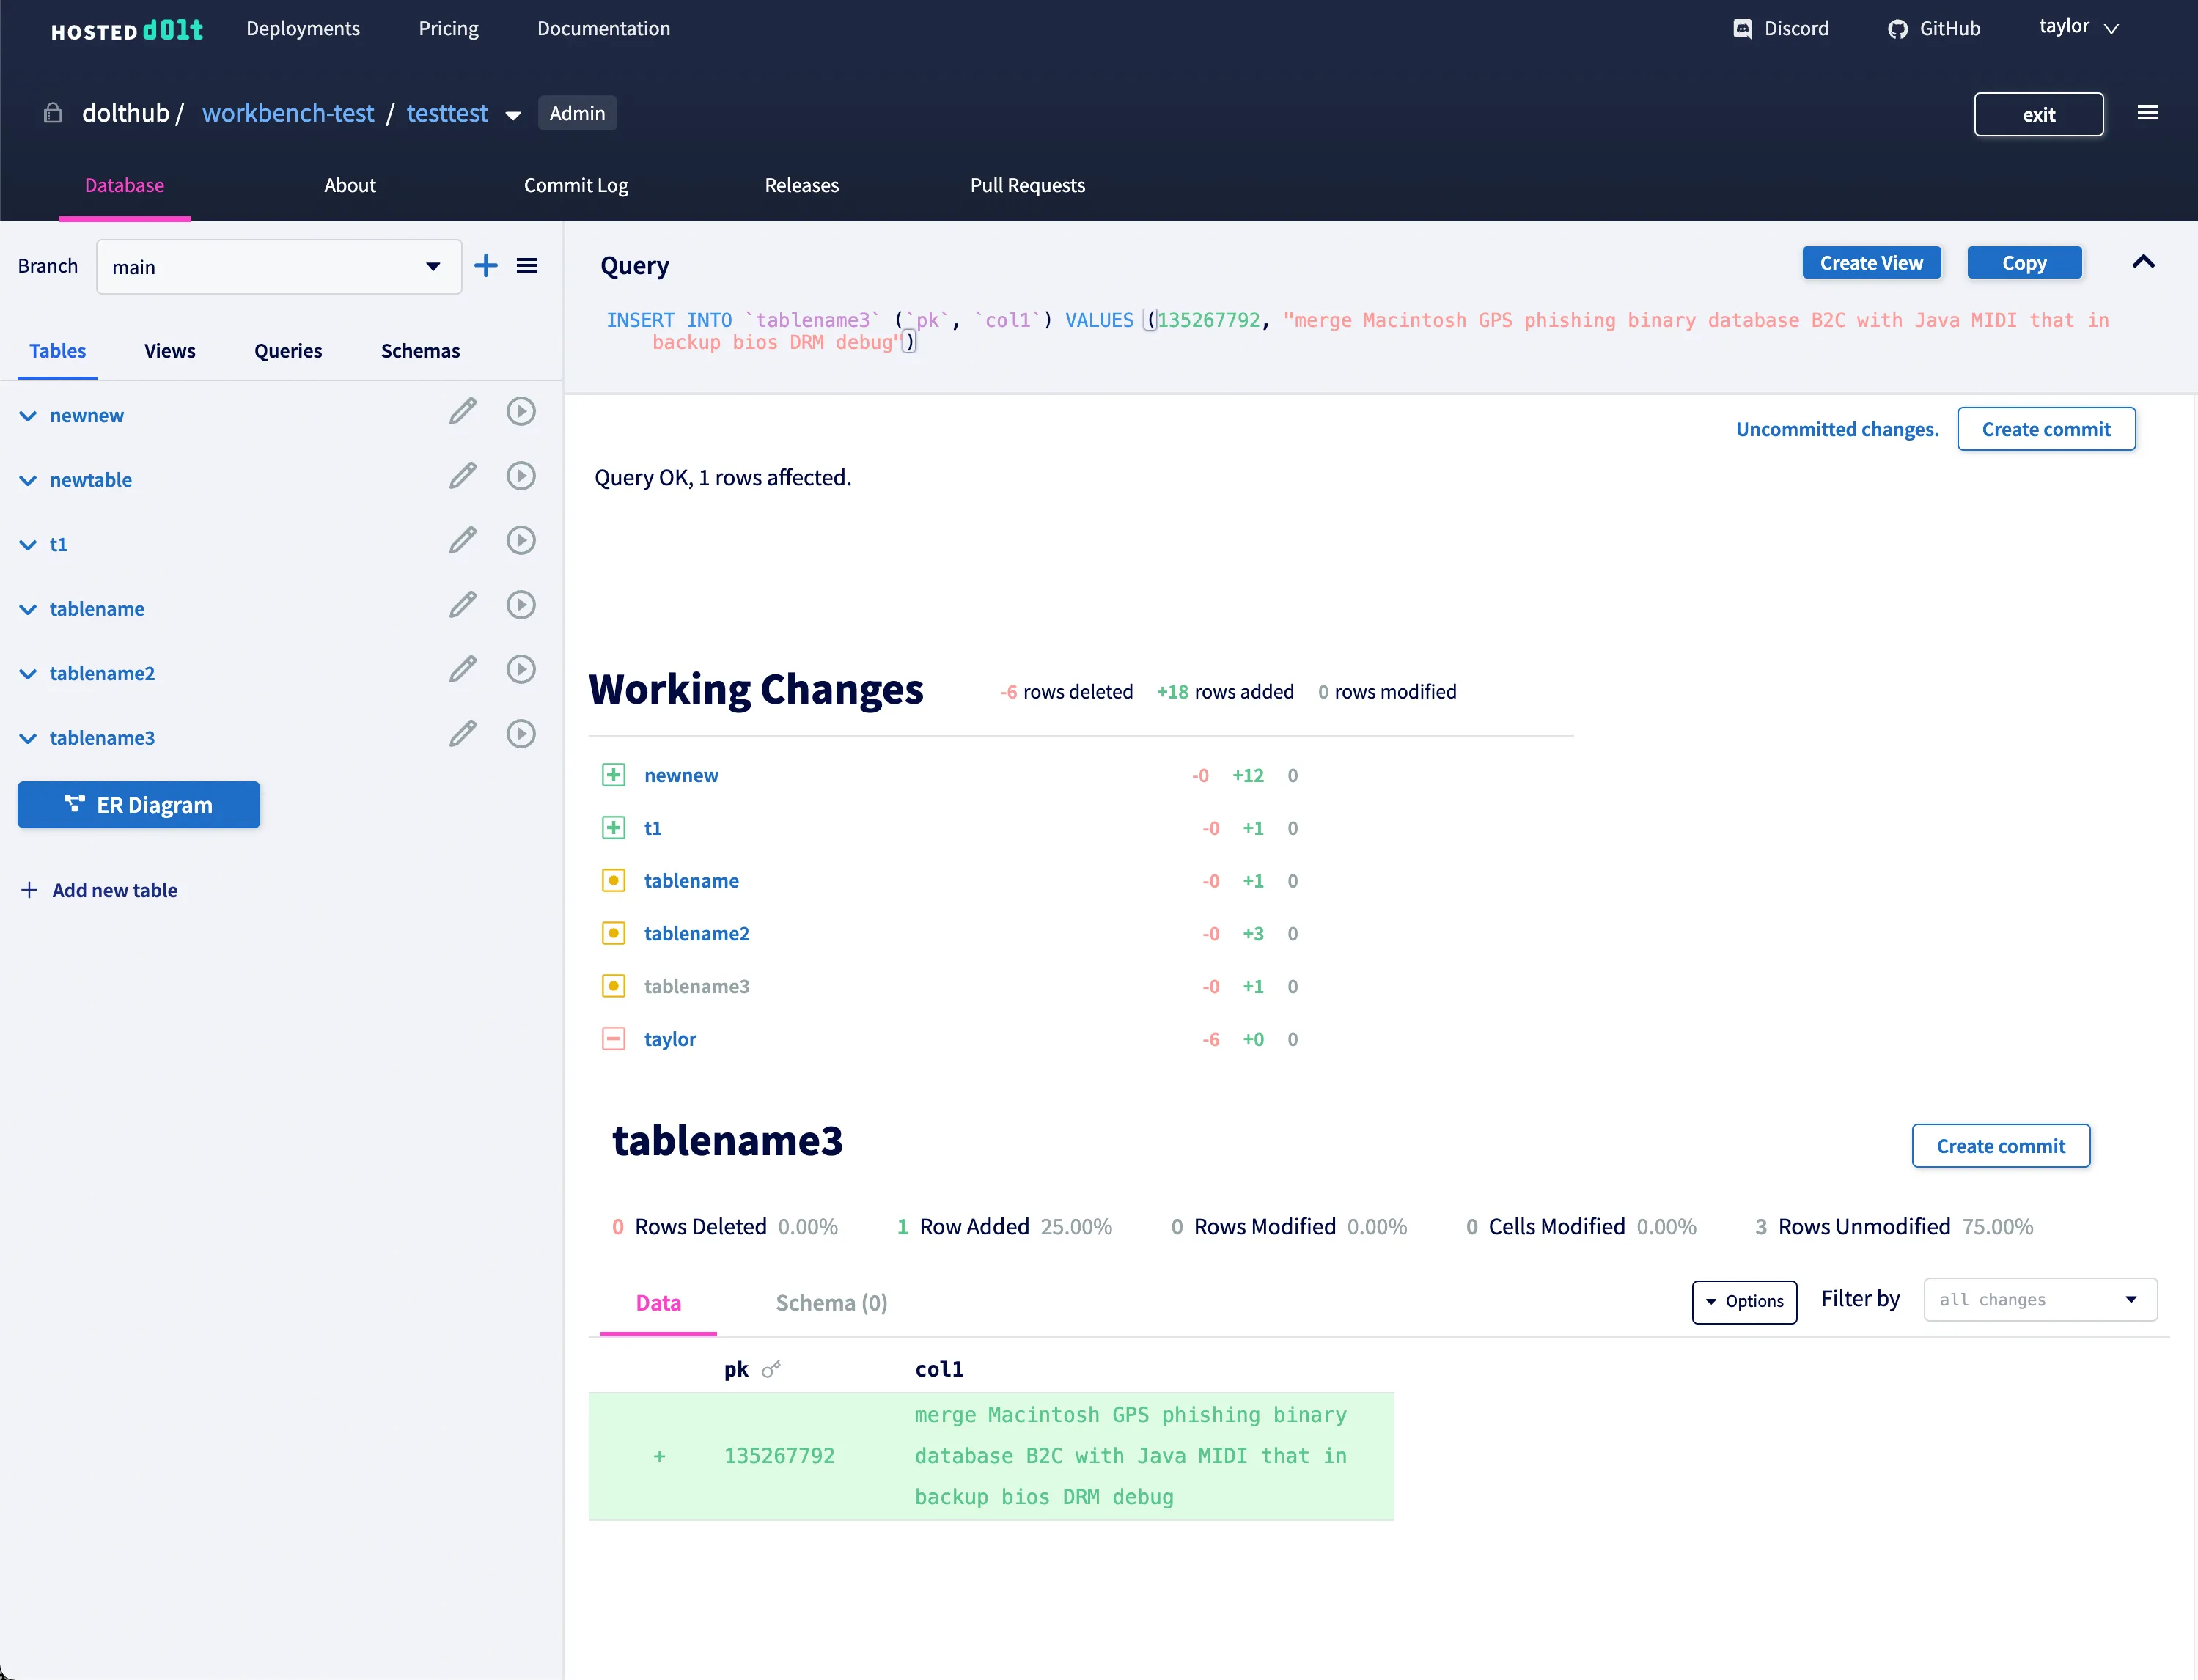Open the 'all changes' filter dropdown
The width and height of the screenshot is (2198, 1680).
click(2039, 1300)
